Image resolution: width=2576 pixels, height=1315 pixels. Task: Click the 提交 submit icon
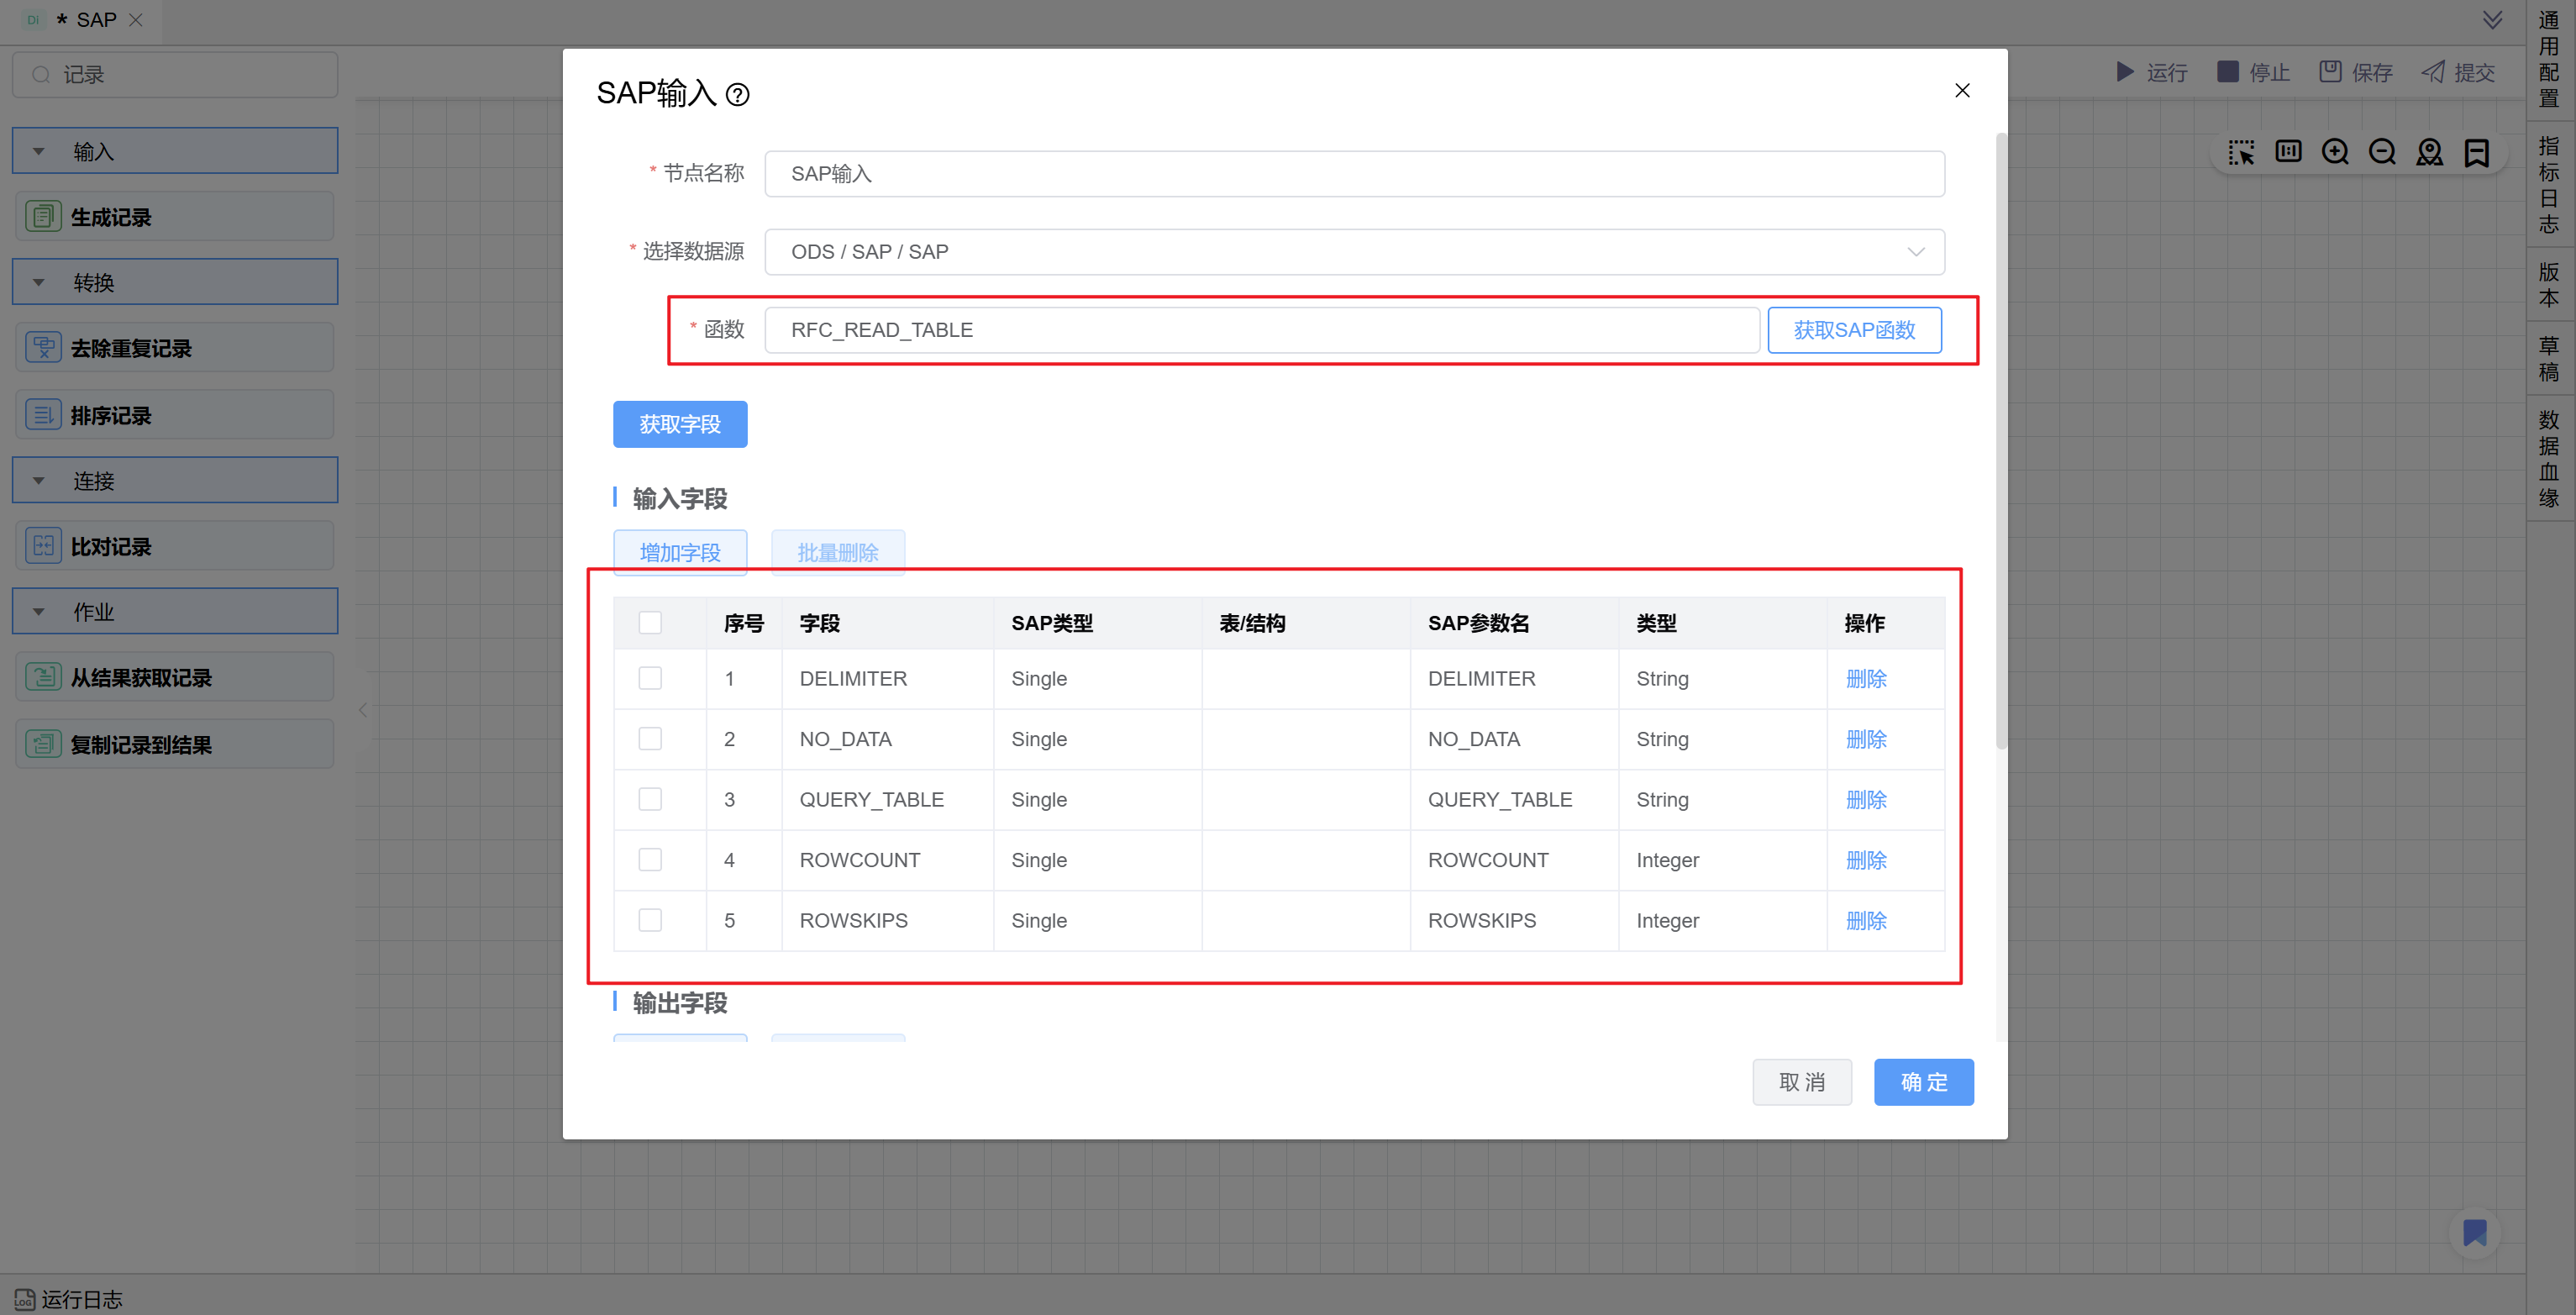pyautogui.click(x=2433, y=72)
